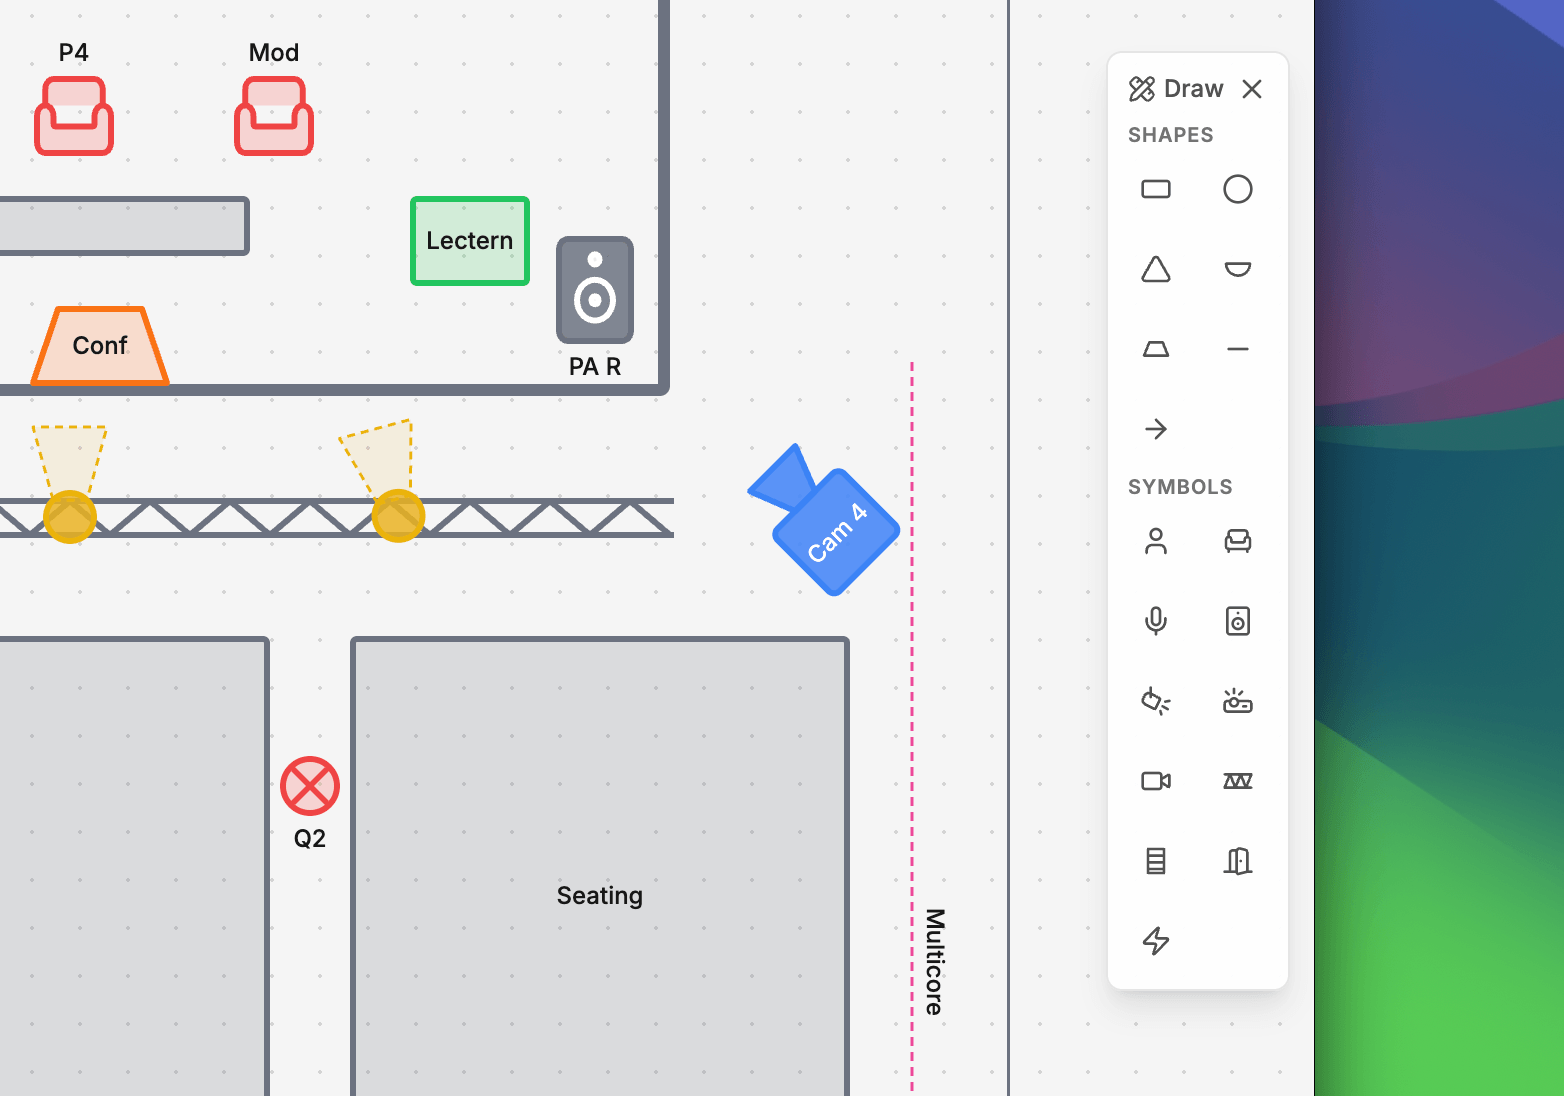Select the Mod armchair on the stage
The height and width of the screenshot is (1096, 1564).
274,116
